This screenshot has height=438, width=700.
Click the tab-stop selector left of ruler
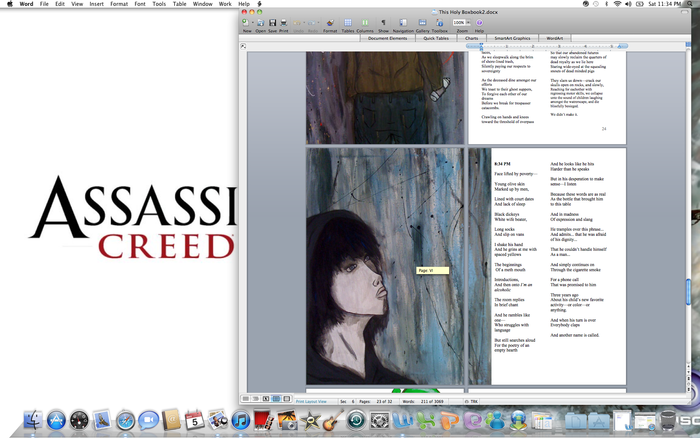(243, 46)
